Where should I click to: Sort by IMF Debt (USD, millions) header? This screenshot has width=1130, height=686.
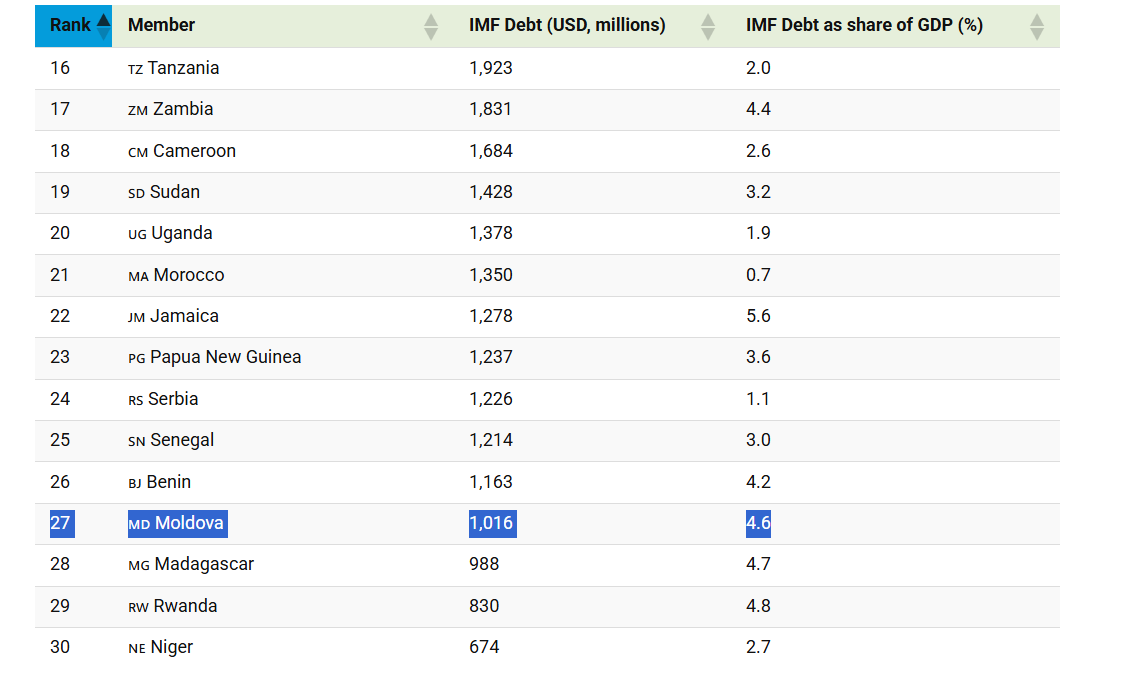click(567, 25)
